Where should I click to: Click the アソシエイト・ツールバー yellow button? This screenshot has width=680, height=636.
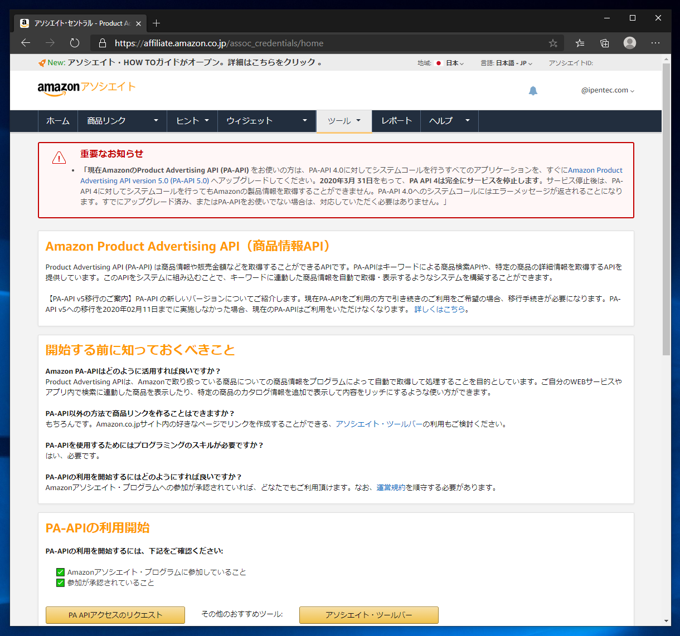(x=369, y=615)
